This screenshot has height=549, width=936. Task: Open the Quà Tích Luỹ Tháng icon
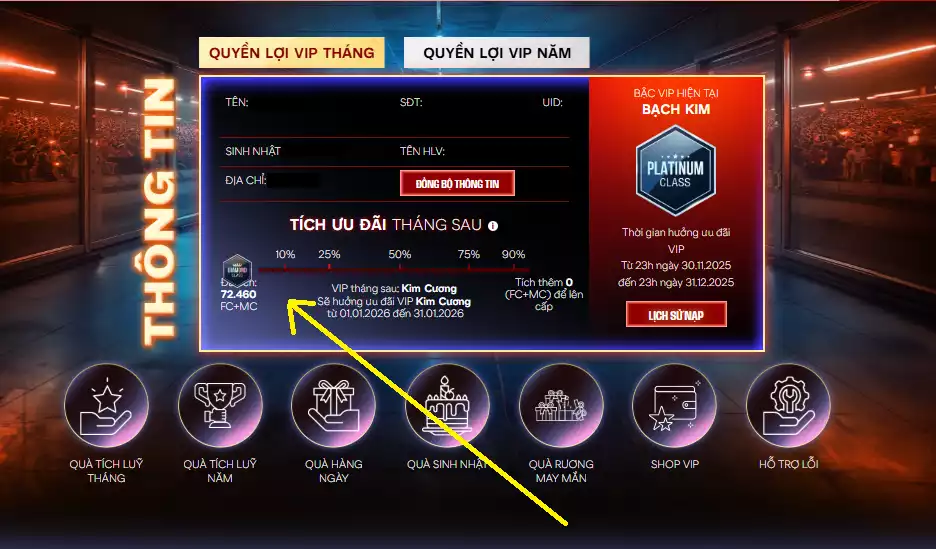(x=106, y=405)
